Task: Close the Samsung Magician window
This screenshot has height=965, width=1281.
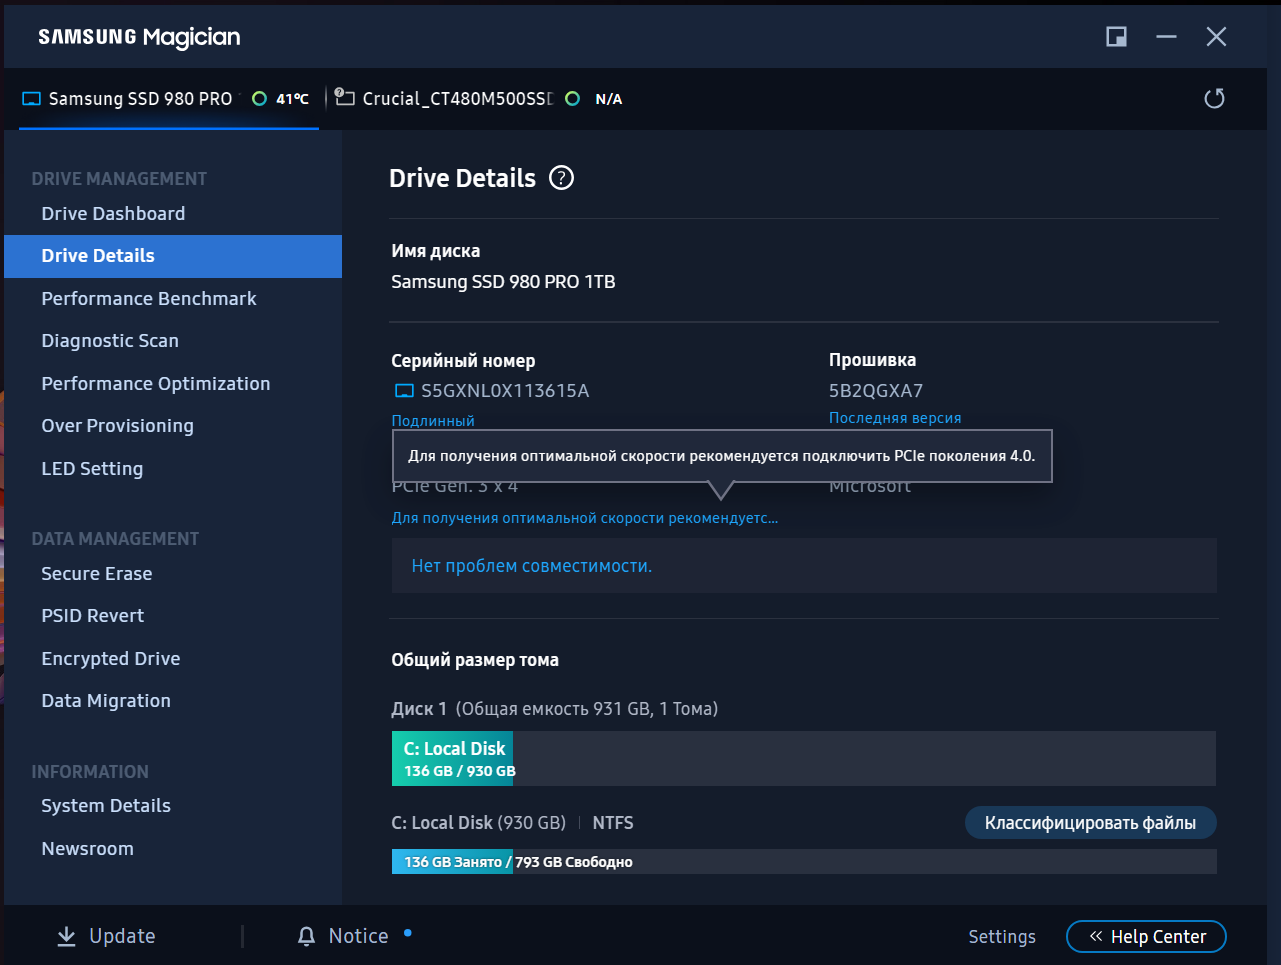Action: (x=1216, y=37)
